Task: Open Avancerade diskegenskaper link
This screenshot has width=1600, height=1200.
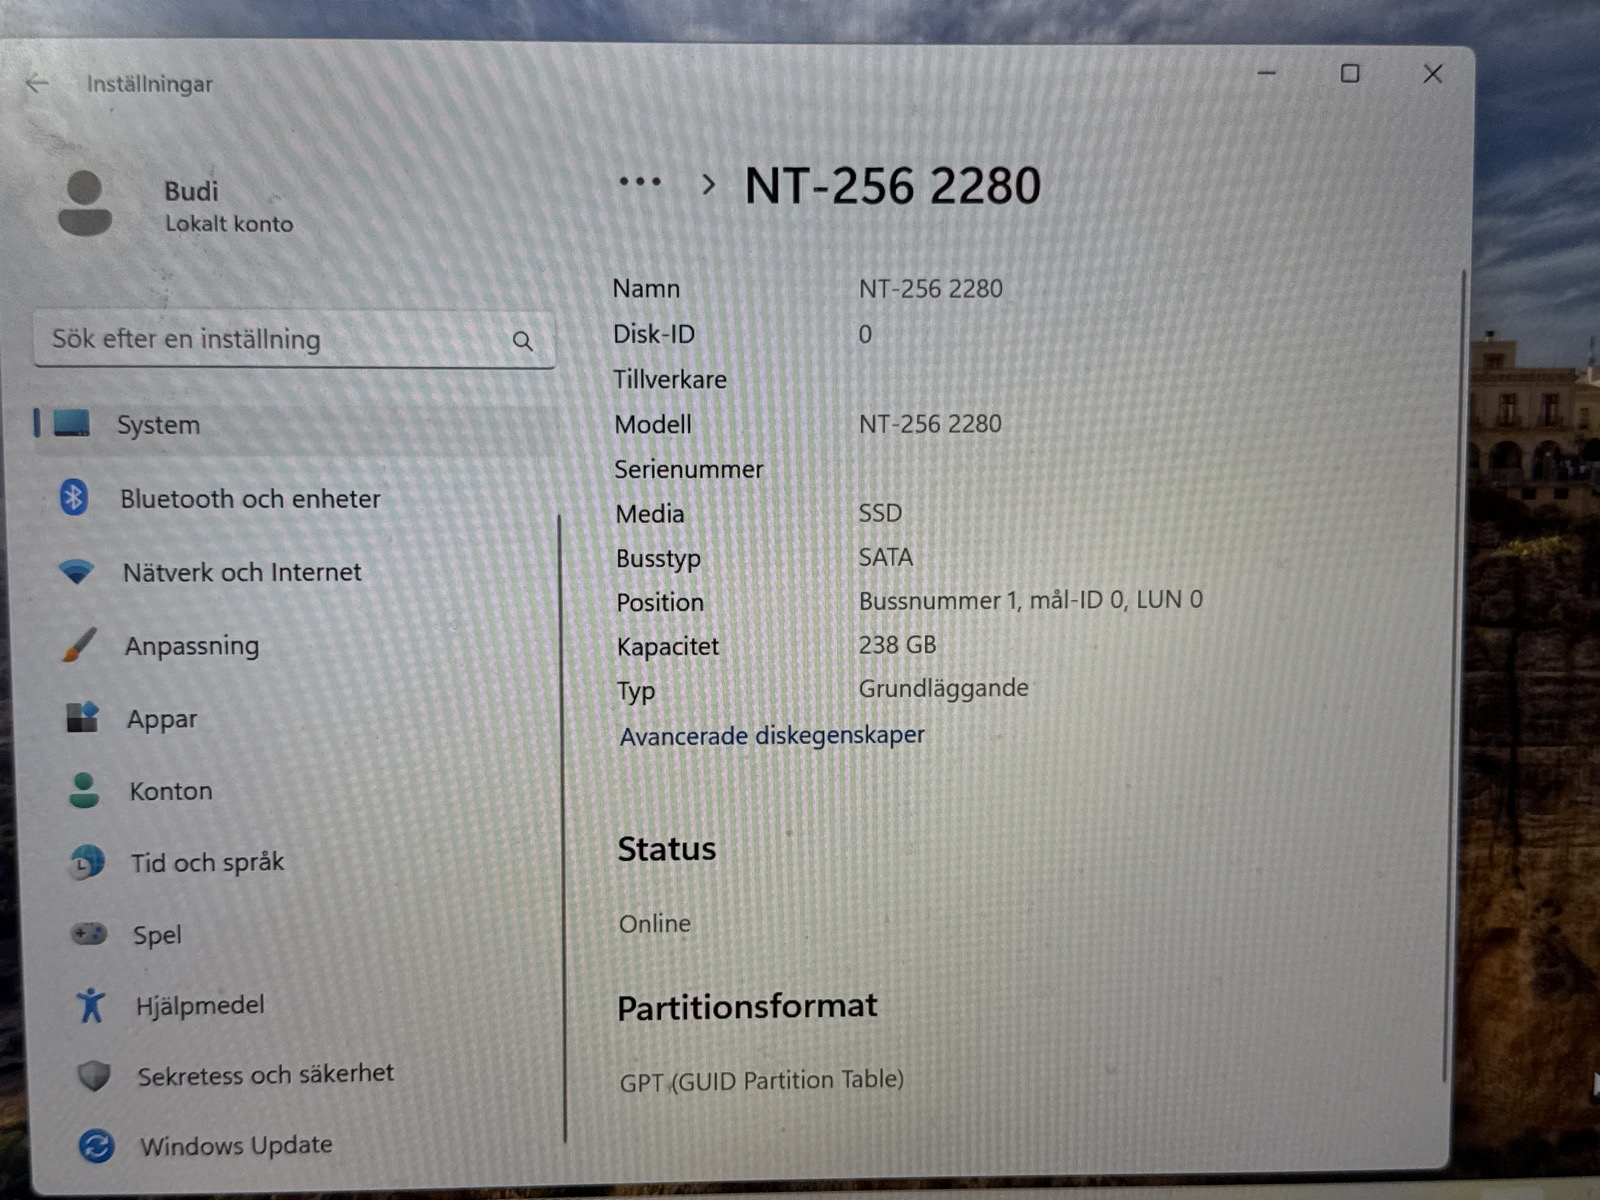Action: pos(772,736)
